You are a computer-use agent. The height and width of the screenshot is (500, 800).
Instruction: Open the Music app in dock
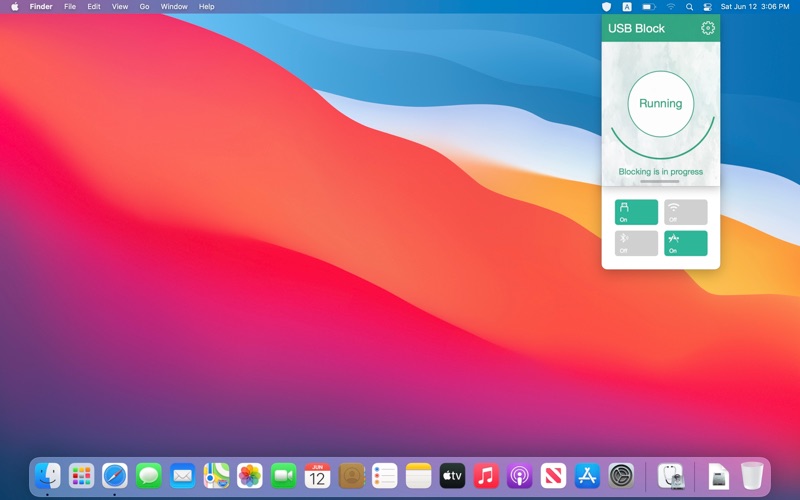point(486,476)
